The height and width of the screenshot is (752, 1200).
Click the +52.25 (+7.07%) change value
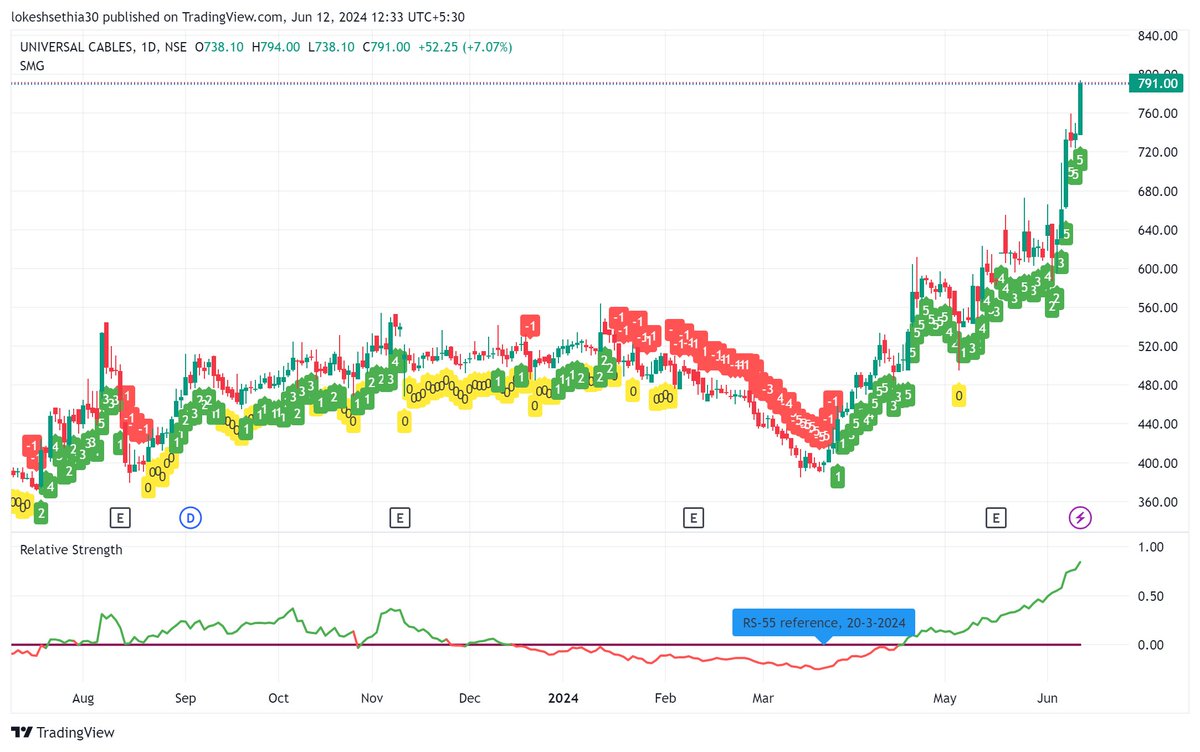(465, 46)
